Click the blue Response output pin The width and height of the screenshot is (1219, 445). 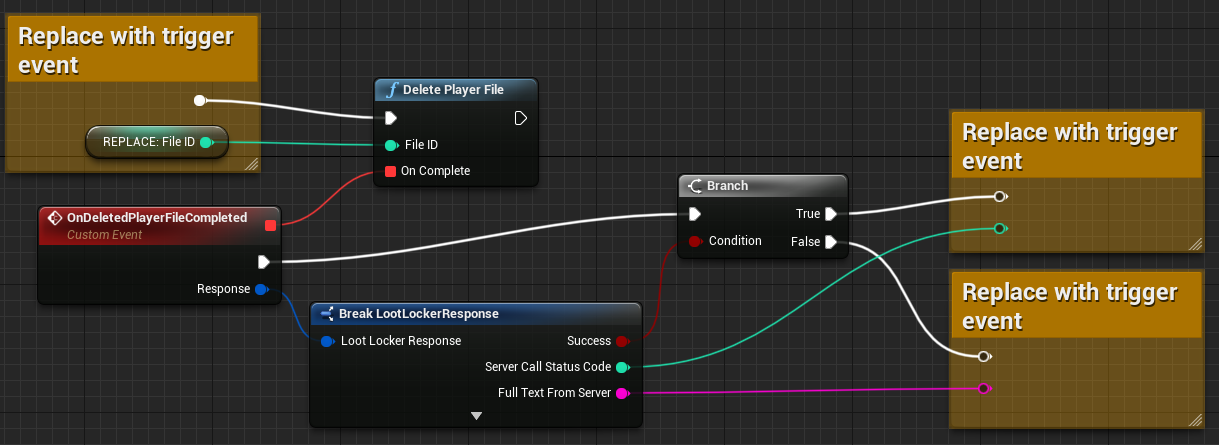pyautogui.click(x=261, y=289)
